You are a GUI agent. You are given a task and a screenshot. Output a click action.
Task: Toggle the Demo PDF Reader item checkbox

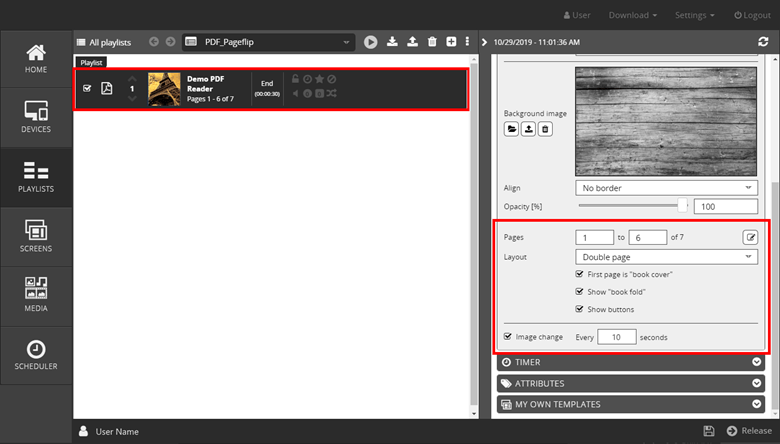pos(87,89)
